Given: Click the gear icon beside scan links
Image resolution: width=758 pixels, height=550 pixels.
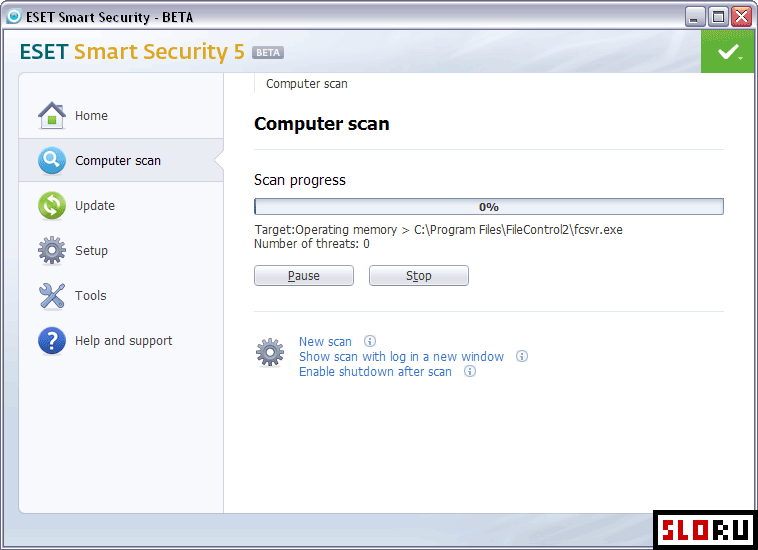Looking at the screenshot, I should 270,352.
